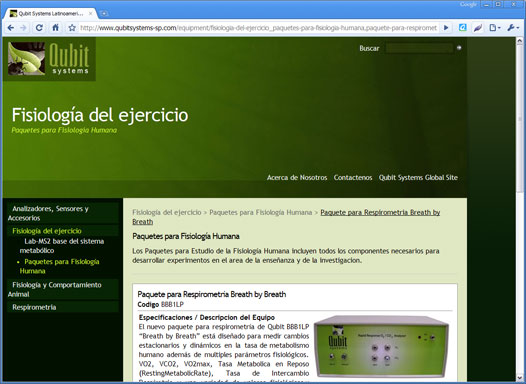Click the browser forward arrow
Image resolution: width=526 pixels, height=384 pixels.
coord(23,28)
